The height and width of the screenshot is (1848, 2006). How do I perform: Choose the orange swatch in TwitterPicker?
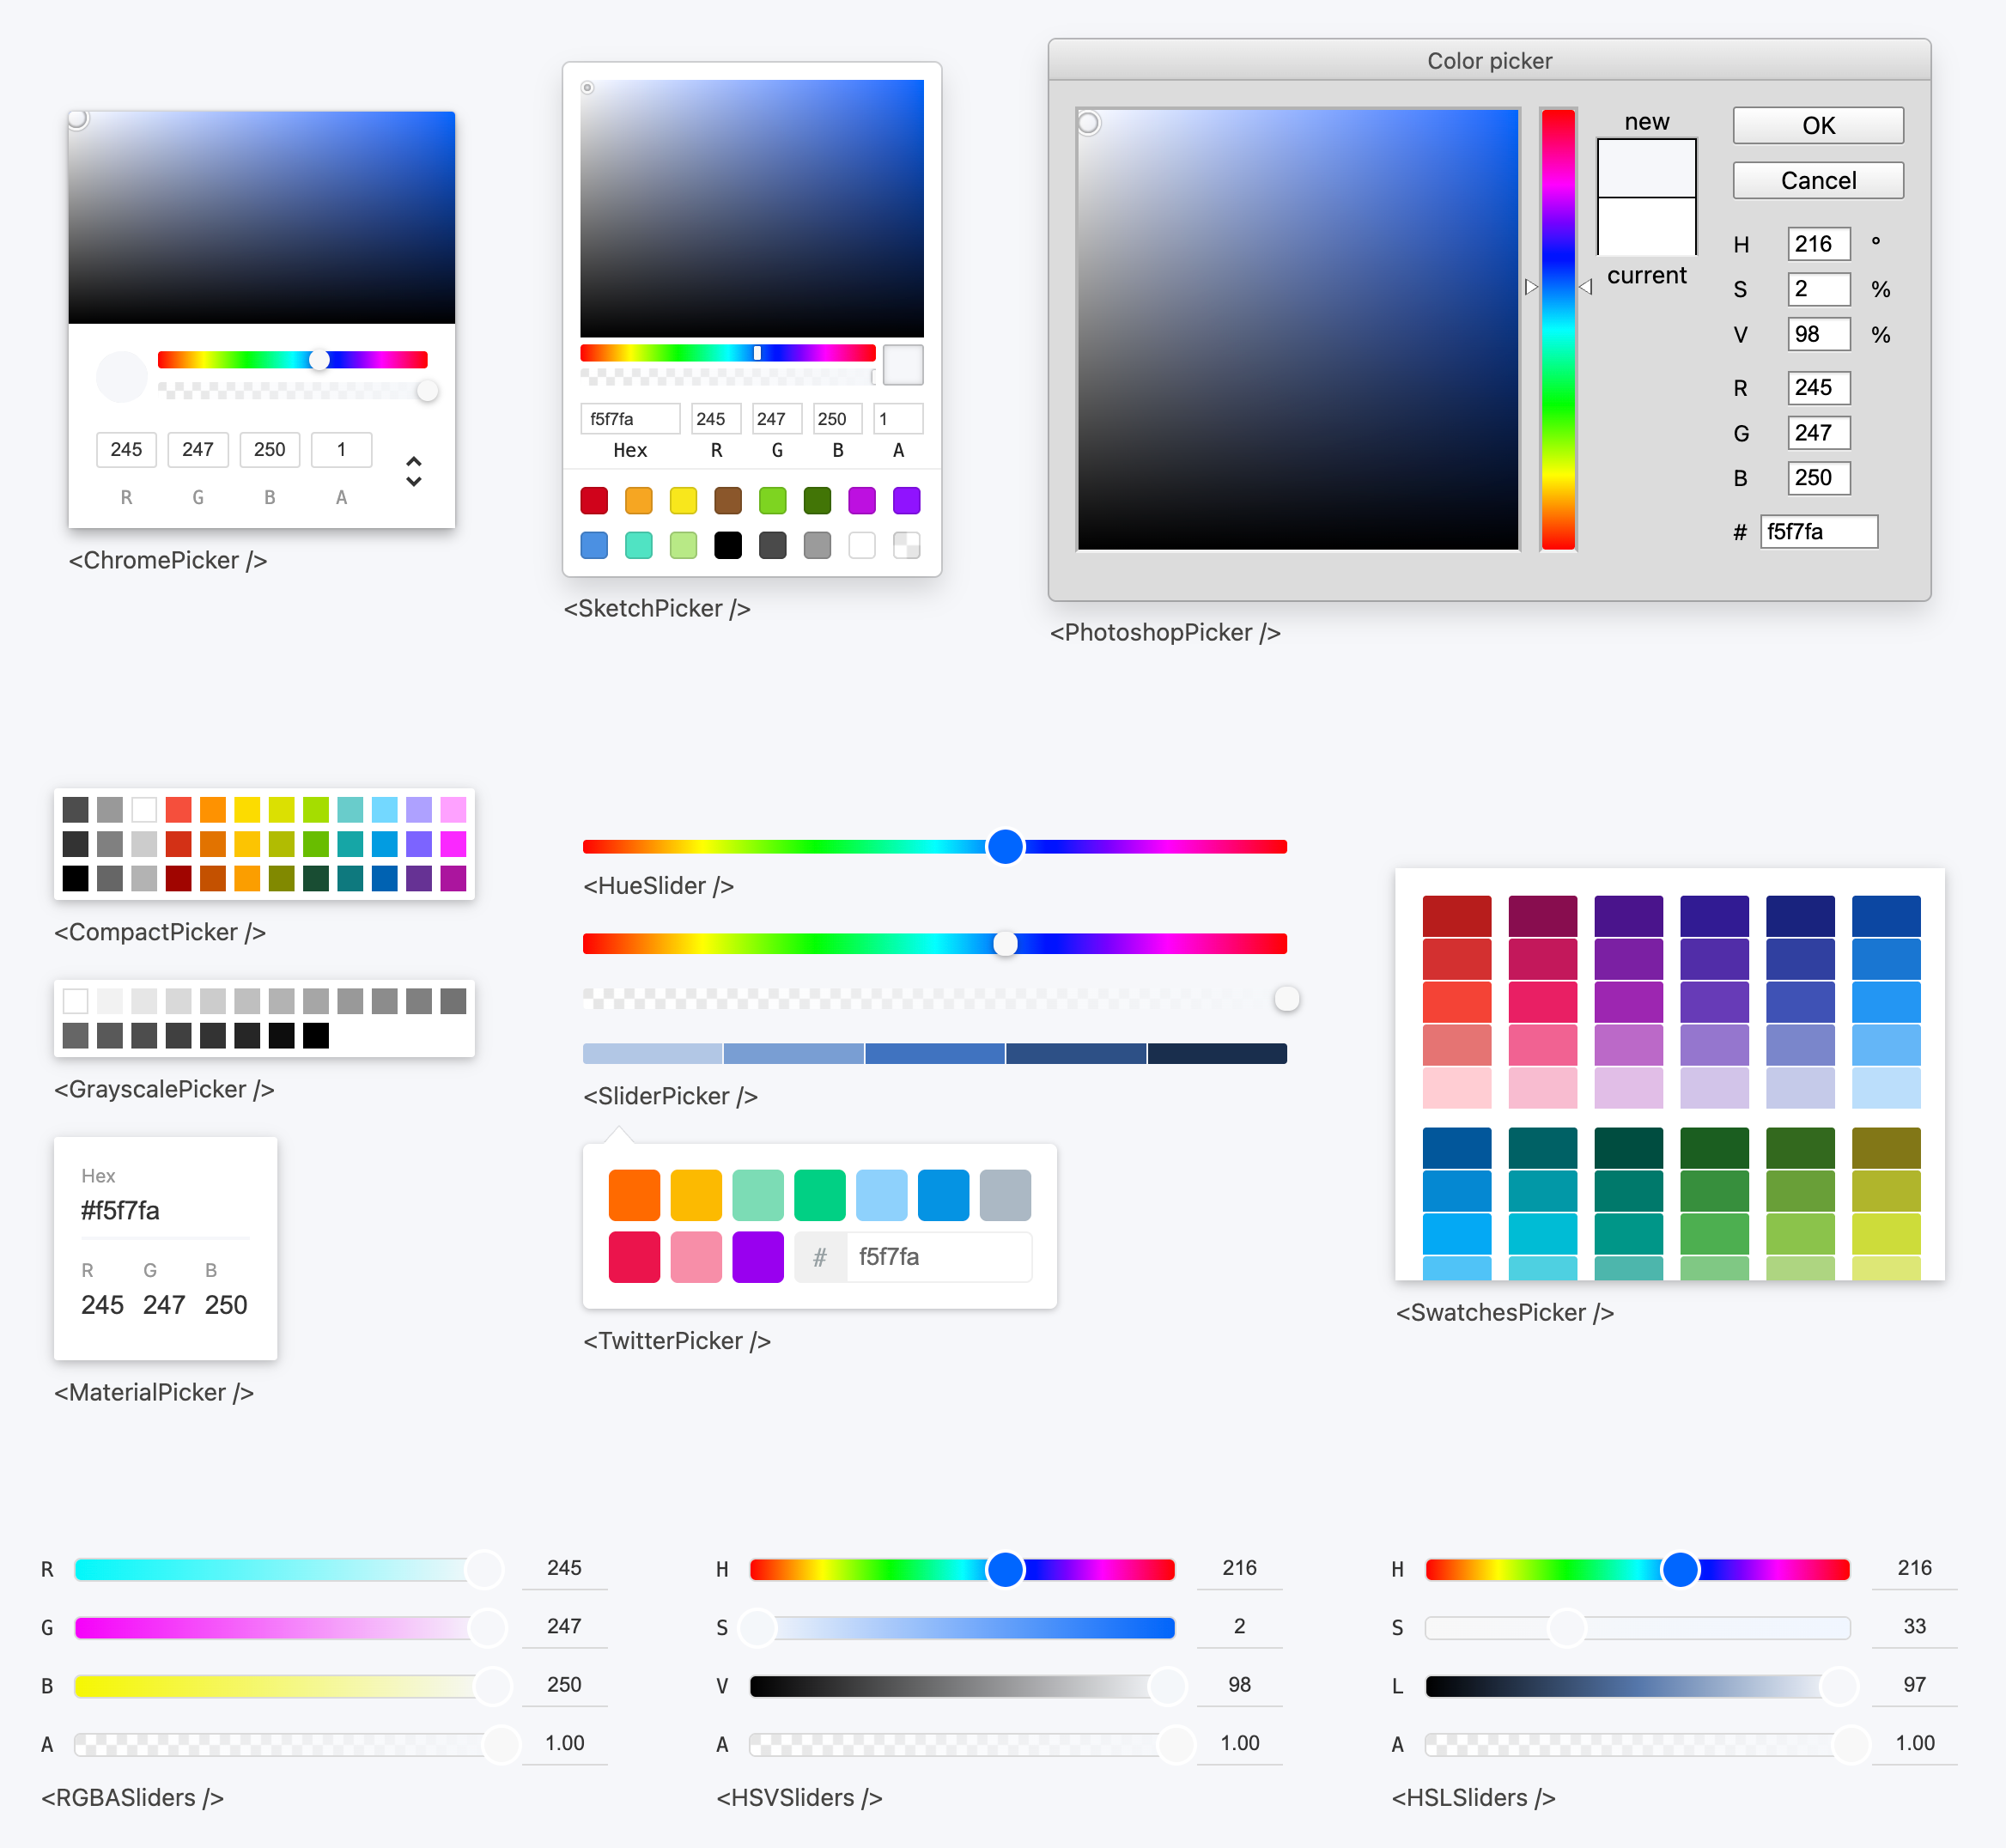point(634,1195)
